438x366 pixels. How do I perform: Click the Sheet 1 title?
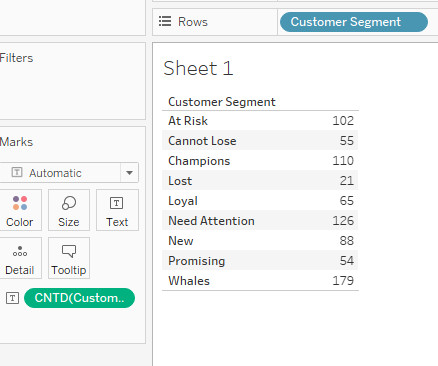[x=198, y=68]
